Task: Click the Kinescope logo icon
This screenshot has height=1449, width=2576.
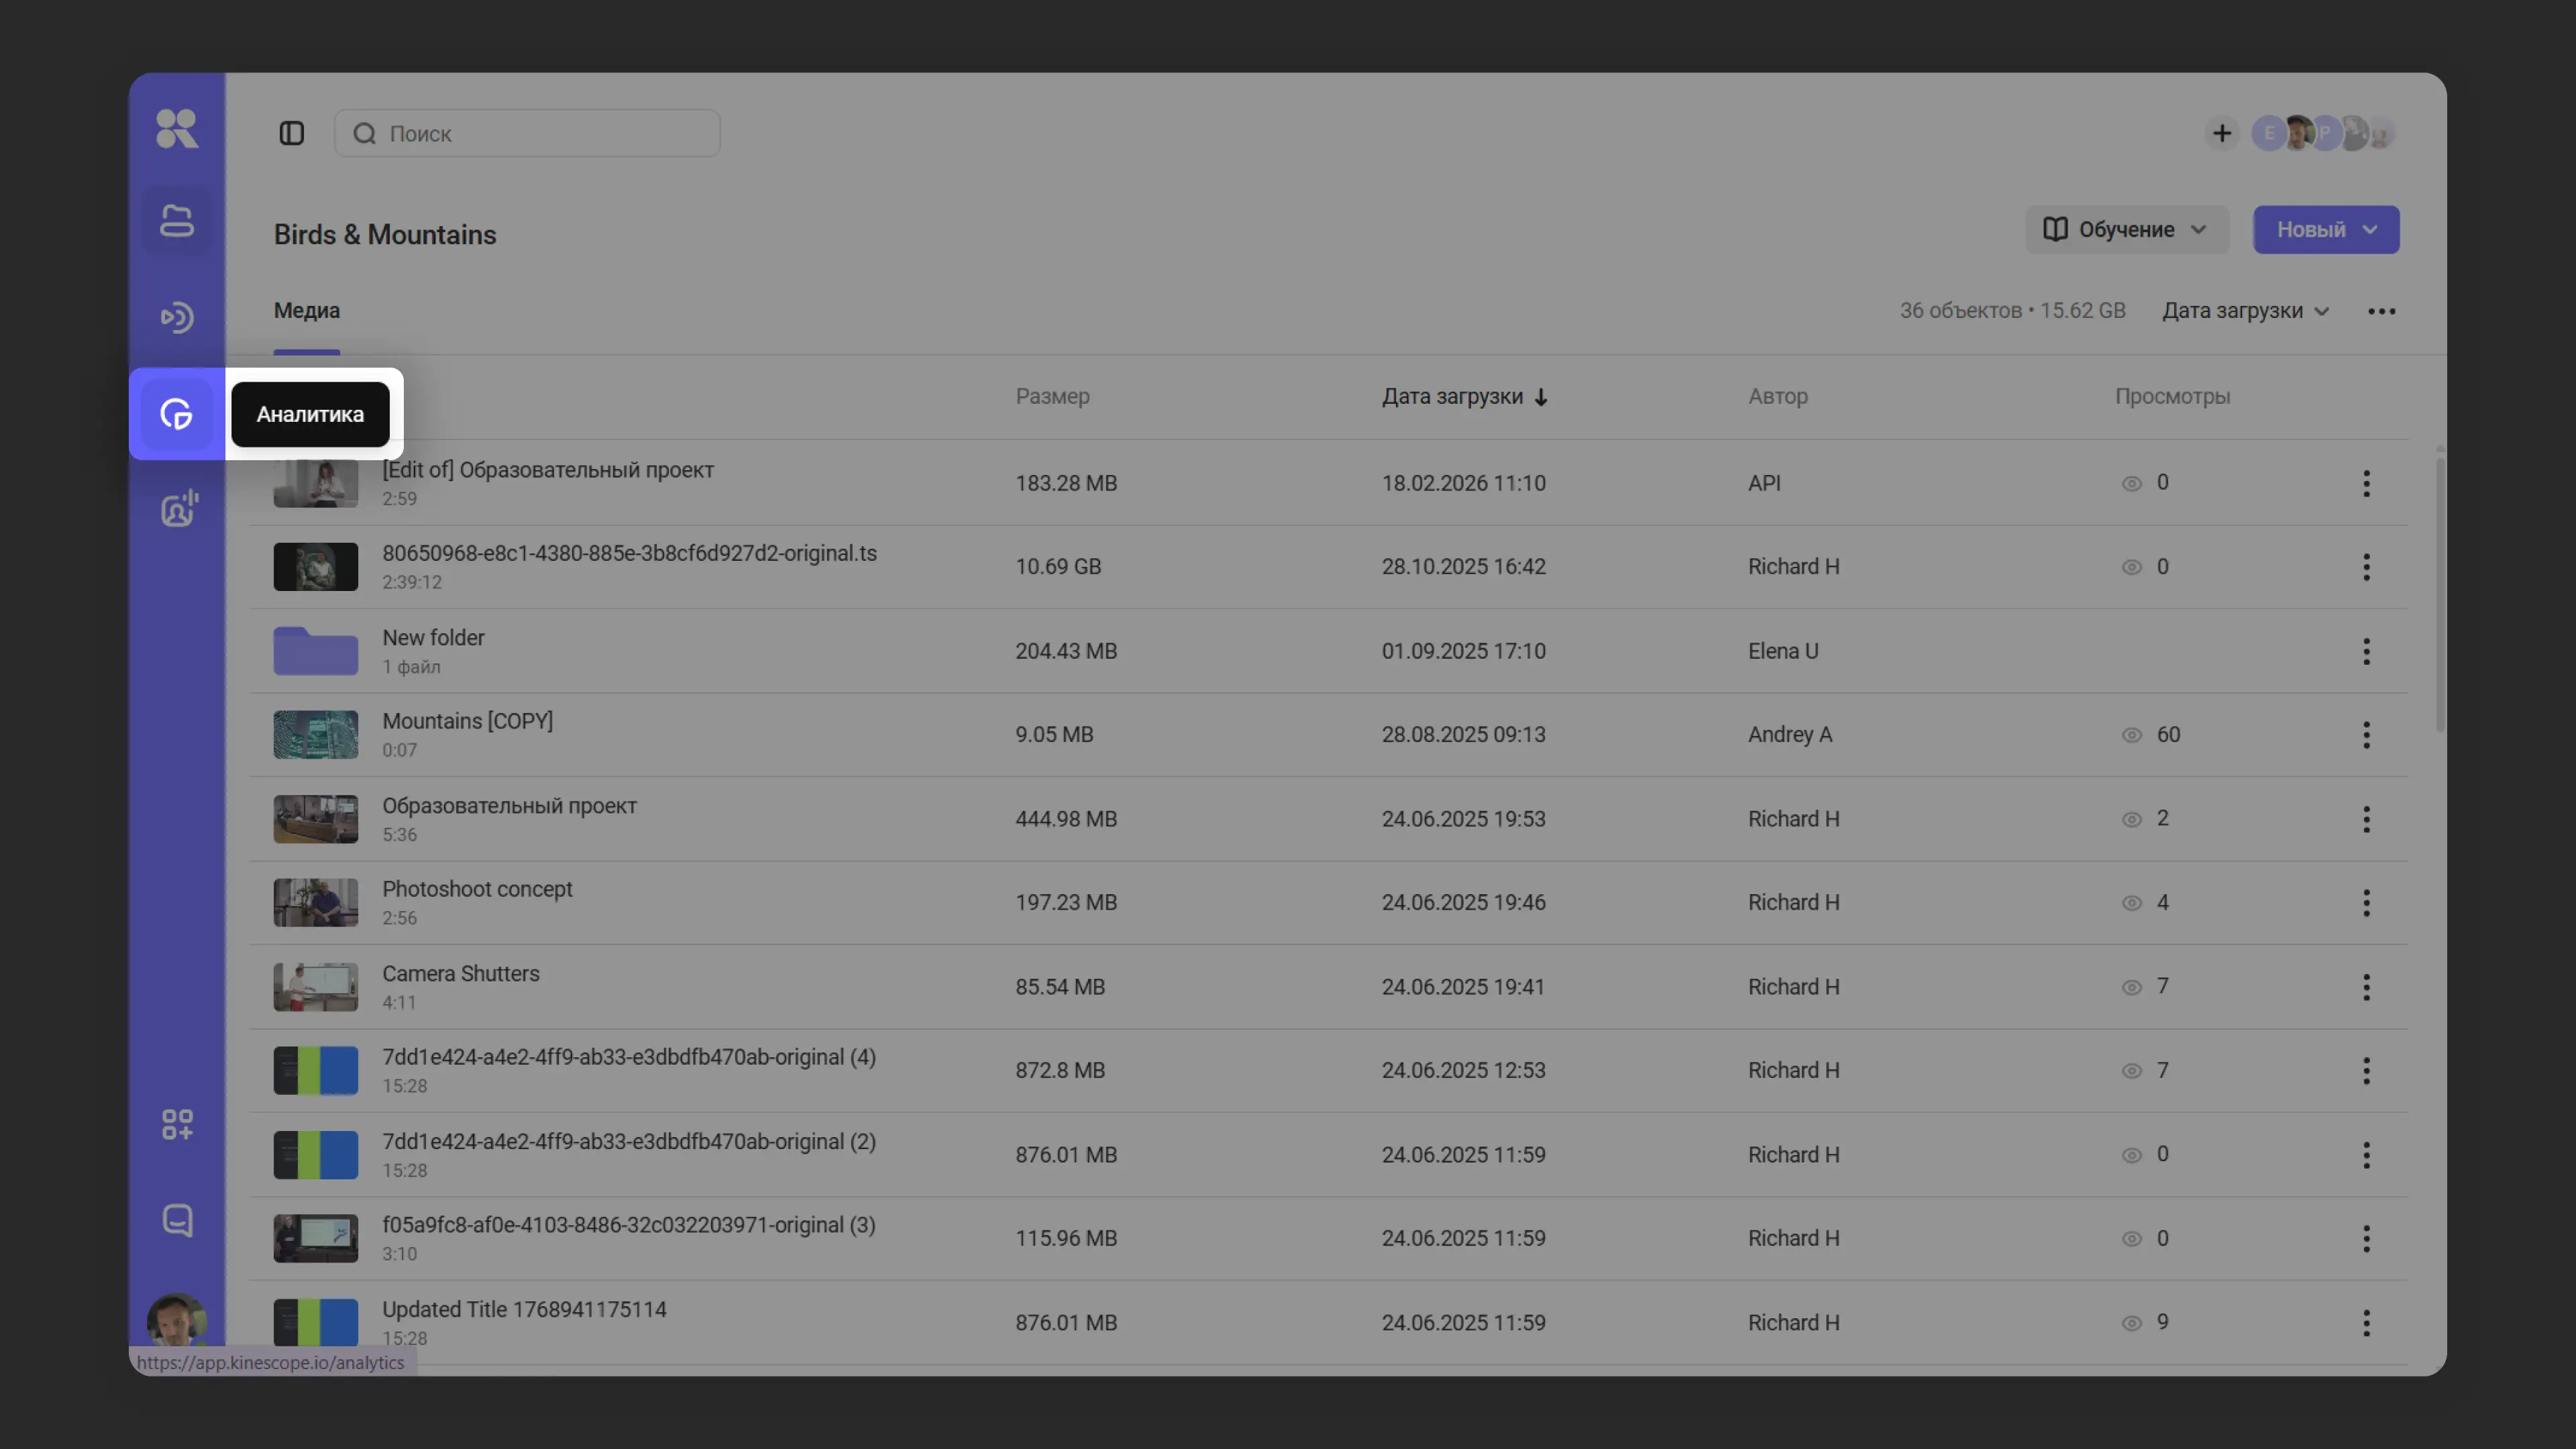Action: 177,129
